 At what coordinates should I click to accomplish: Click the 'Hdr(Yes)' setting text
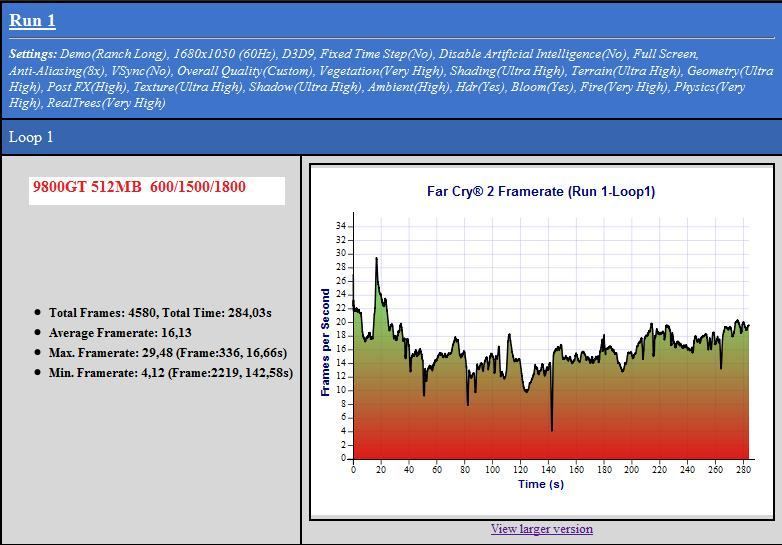pos(480,87)
